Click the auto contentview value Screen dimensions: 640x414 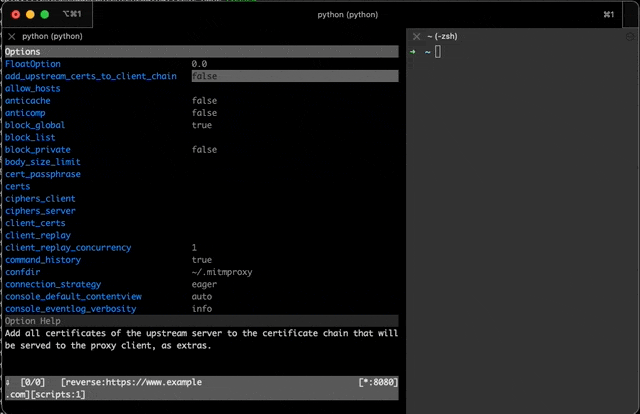click(202, 297)
